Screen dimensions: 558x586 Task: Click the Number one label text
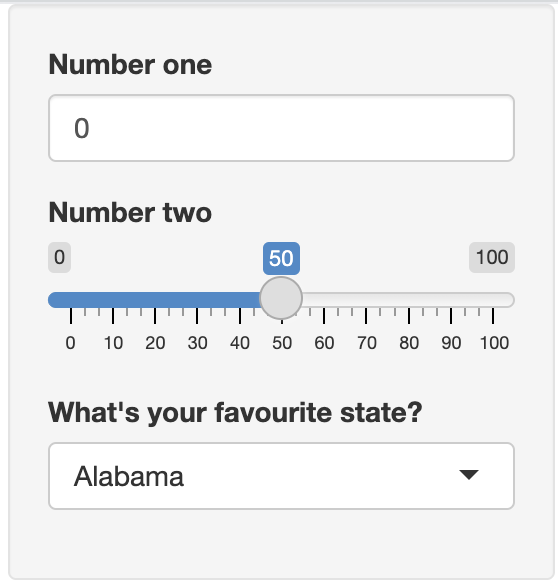(130, 65)
